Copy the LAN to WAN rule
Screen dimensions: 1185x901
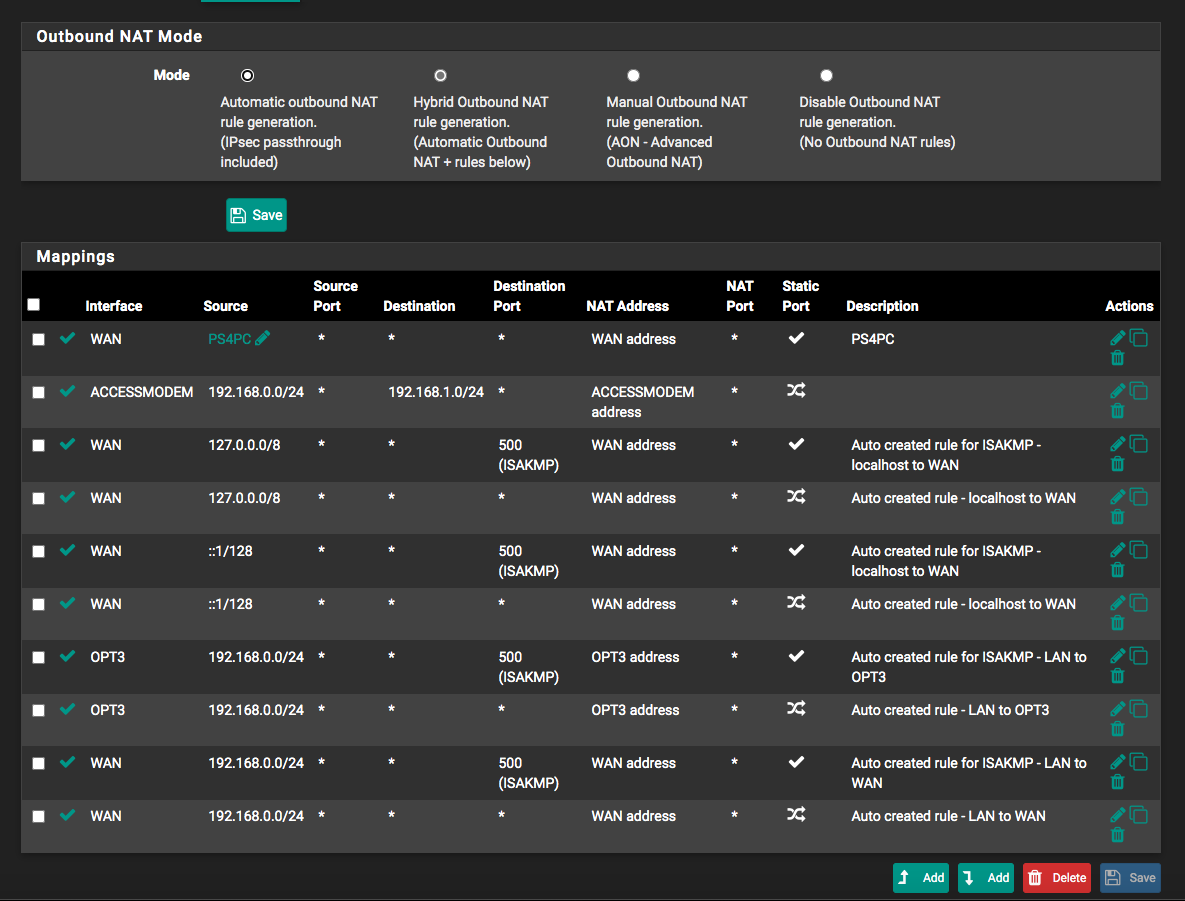pyautogui.click(x=1139, y=815)
